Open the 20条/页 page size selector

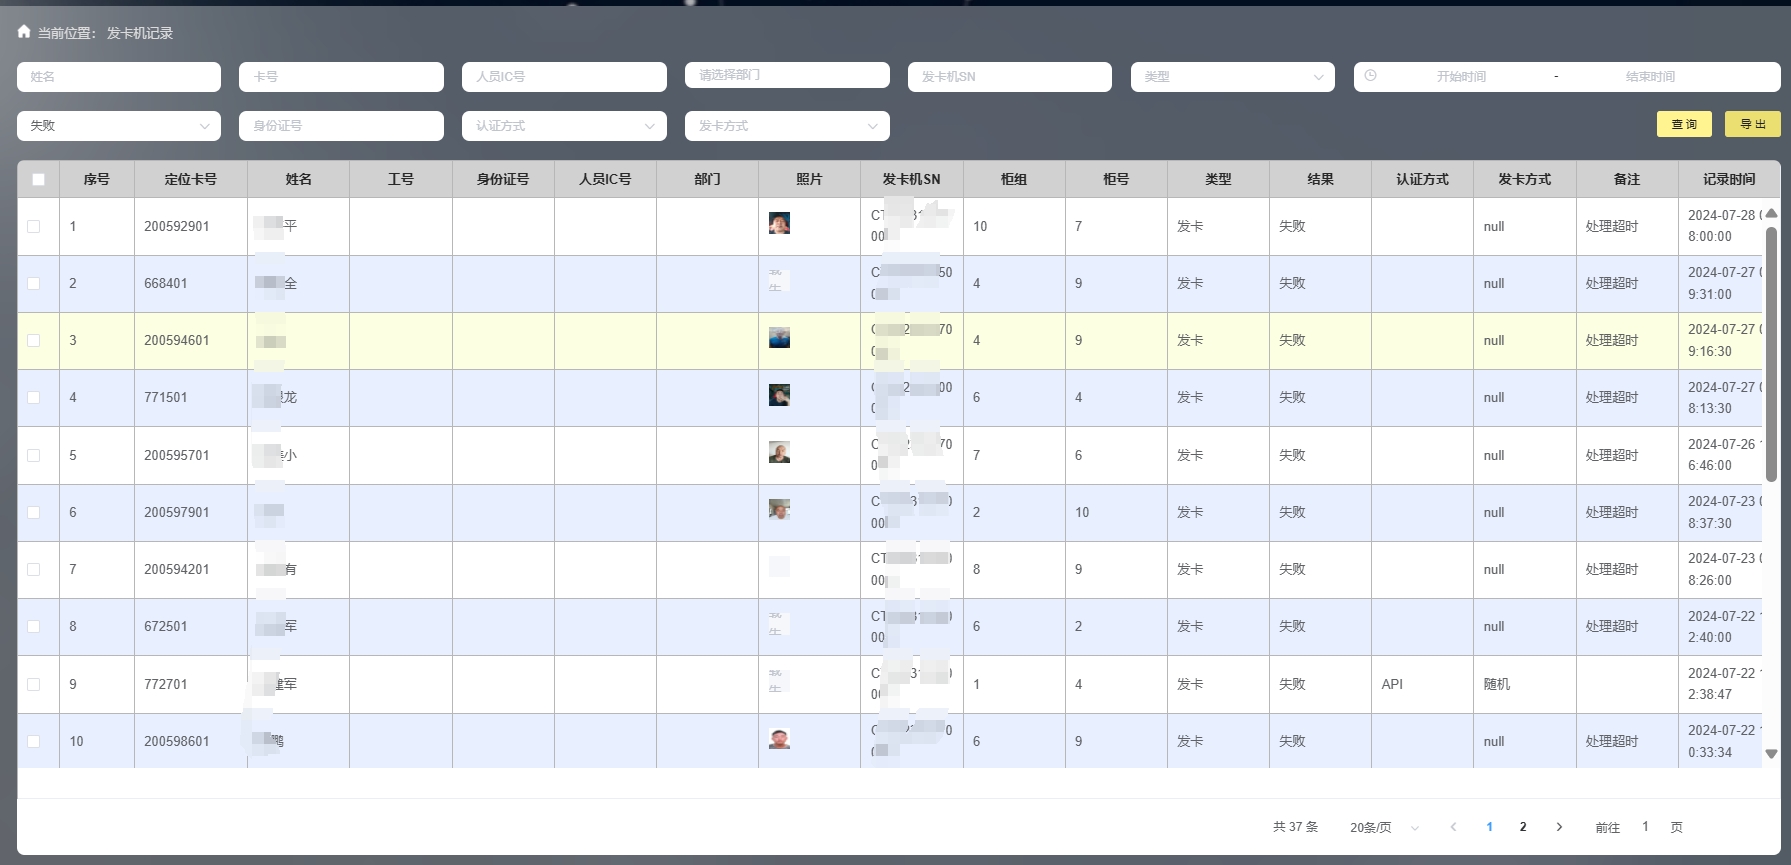[1384, 828]
